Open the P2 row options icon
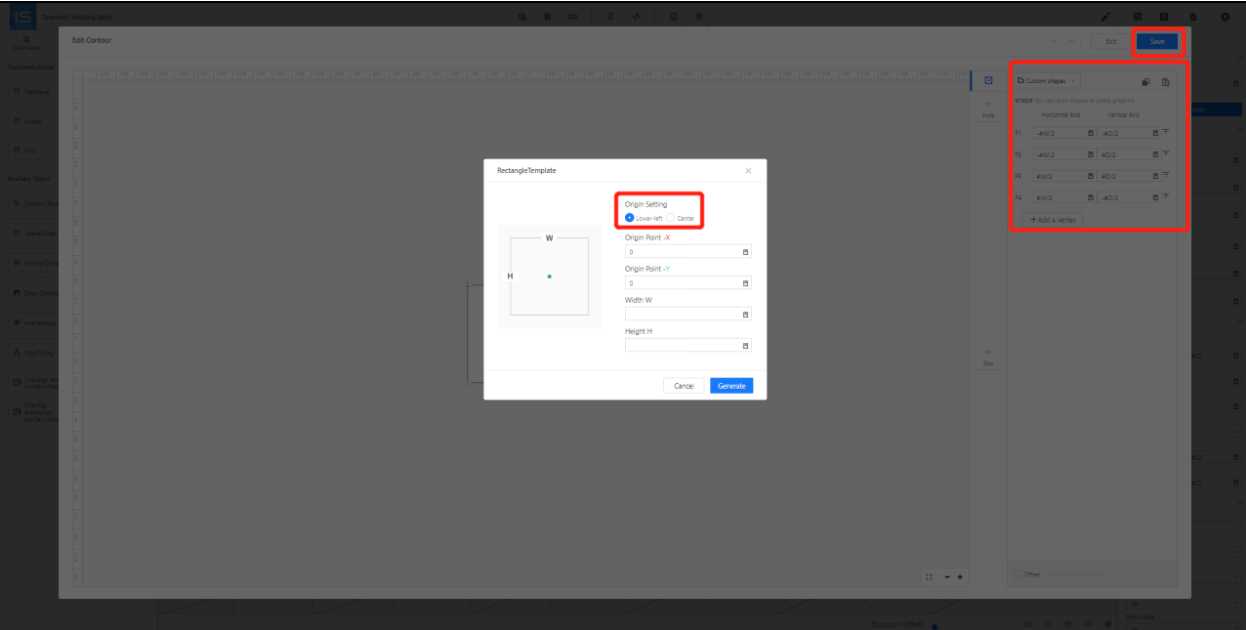The image size is (1246, 630). click(1166, 154)
